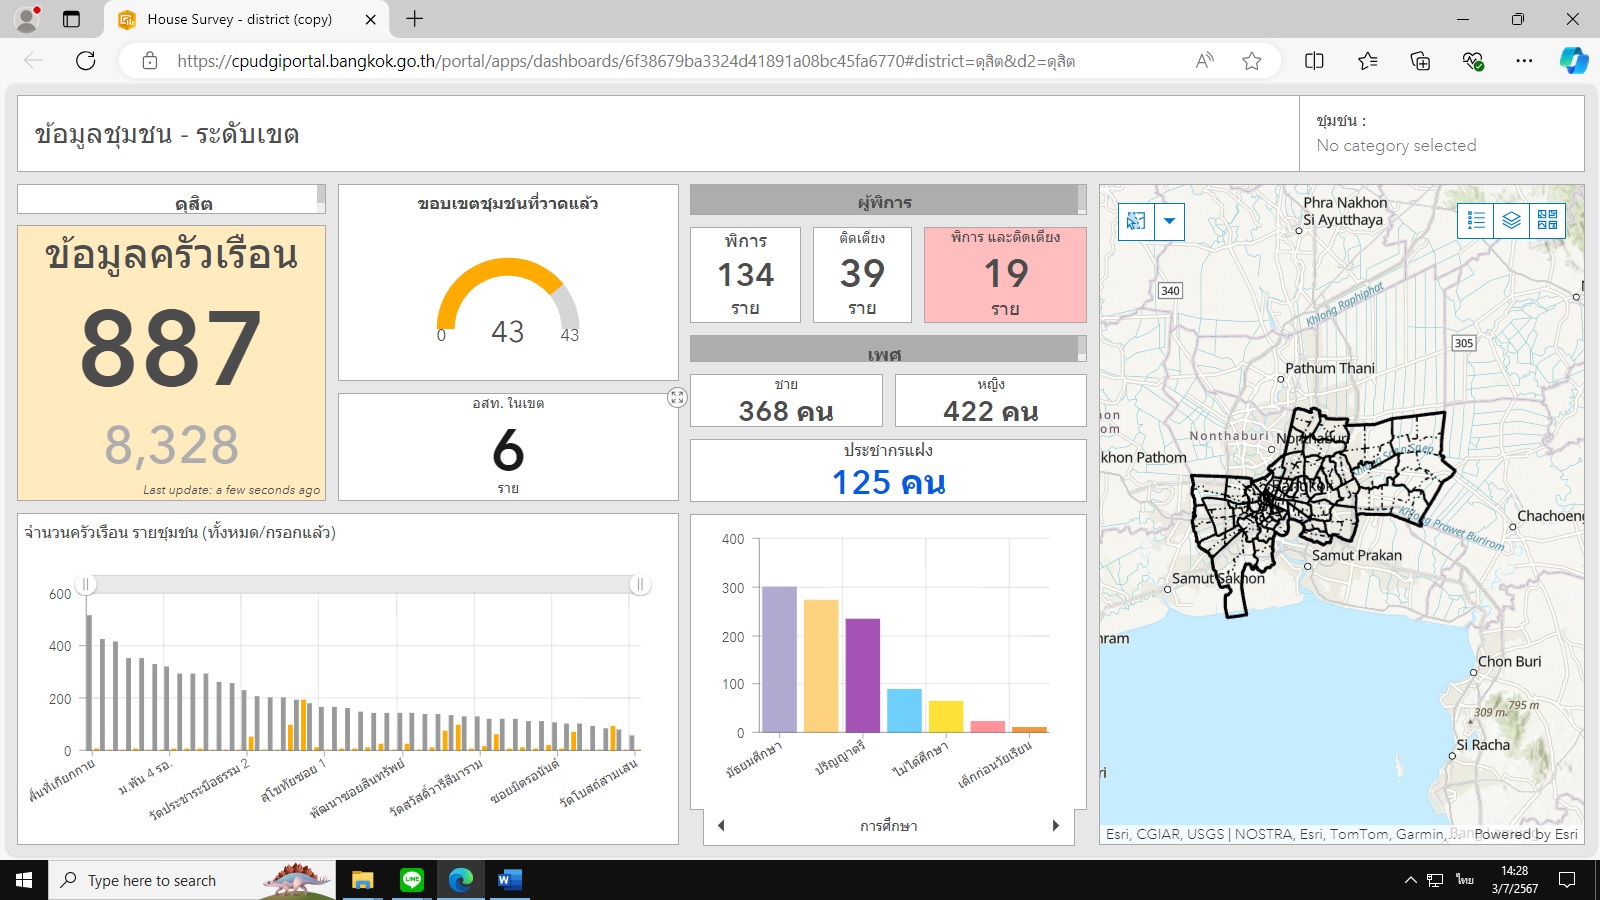Screen dimensions: 1600x900
Task: Go to previous chart before การศึกษา
Action: pyautogui.click(x=721, y=826)
